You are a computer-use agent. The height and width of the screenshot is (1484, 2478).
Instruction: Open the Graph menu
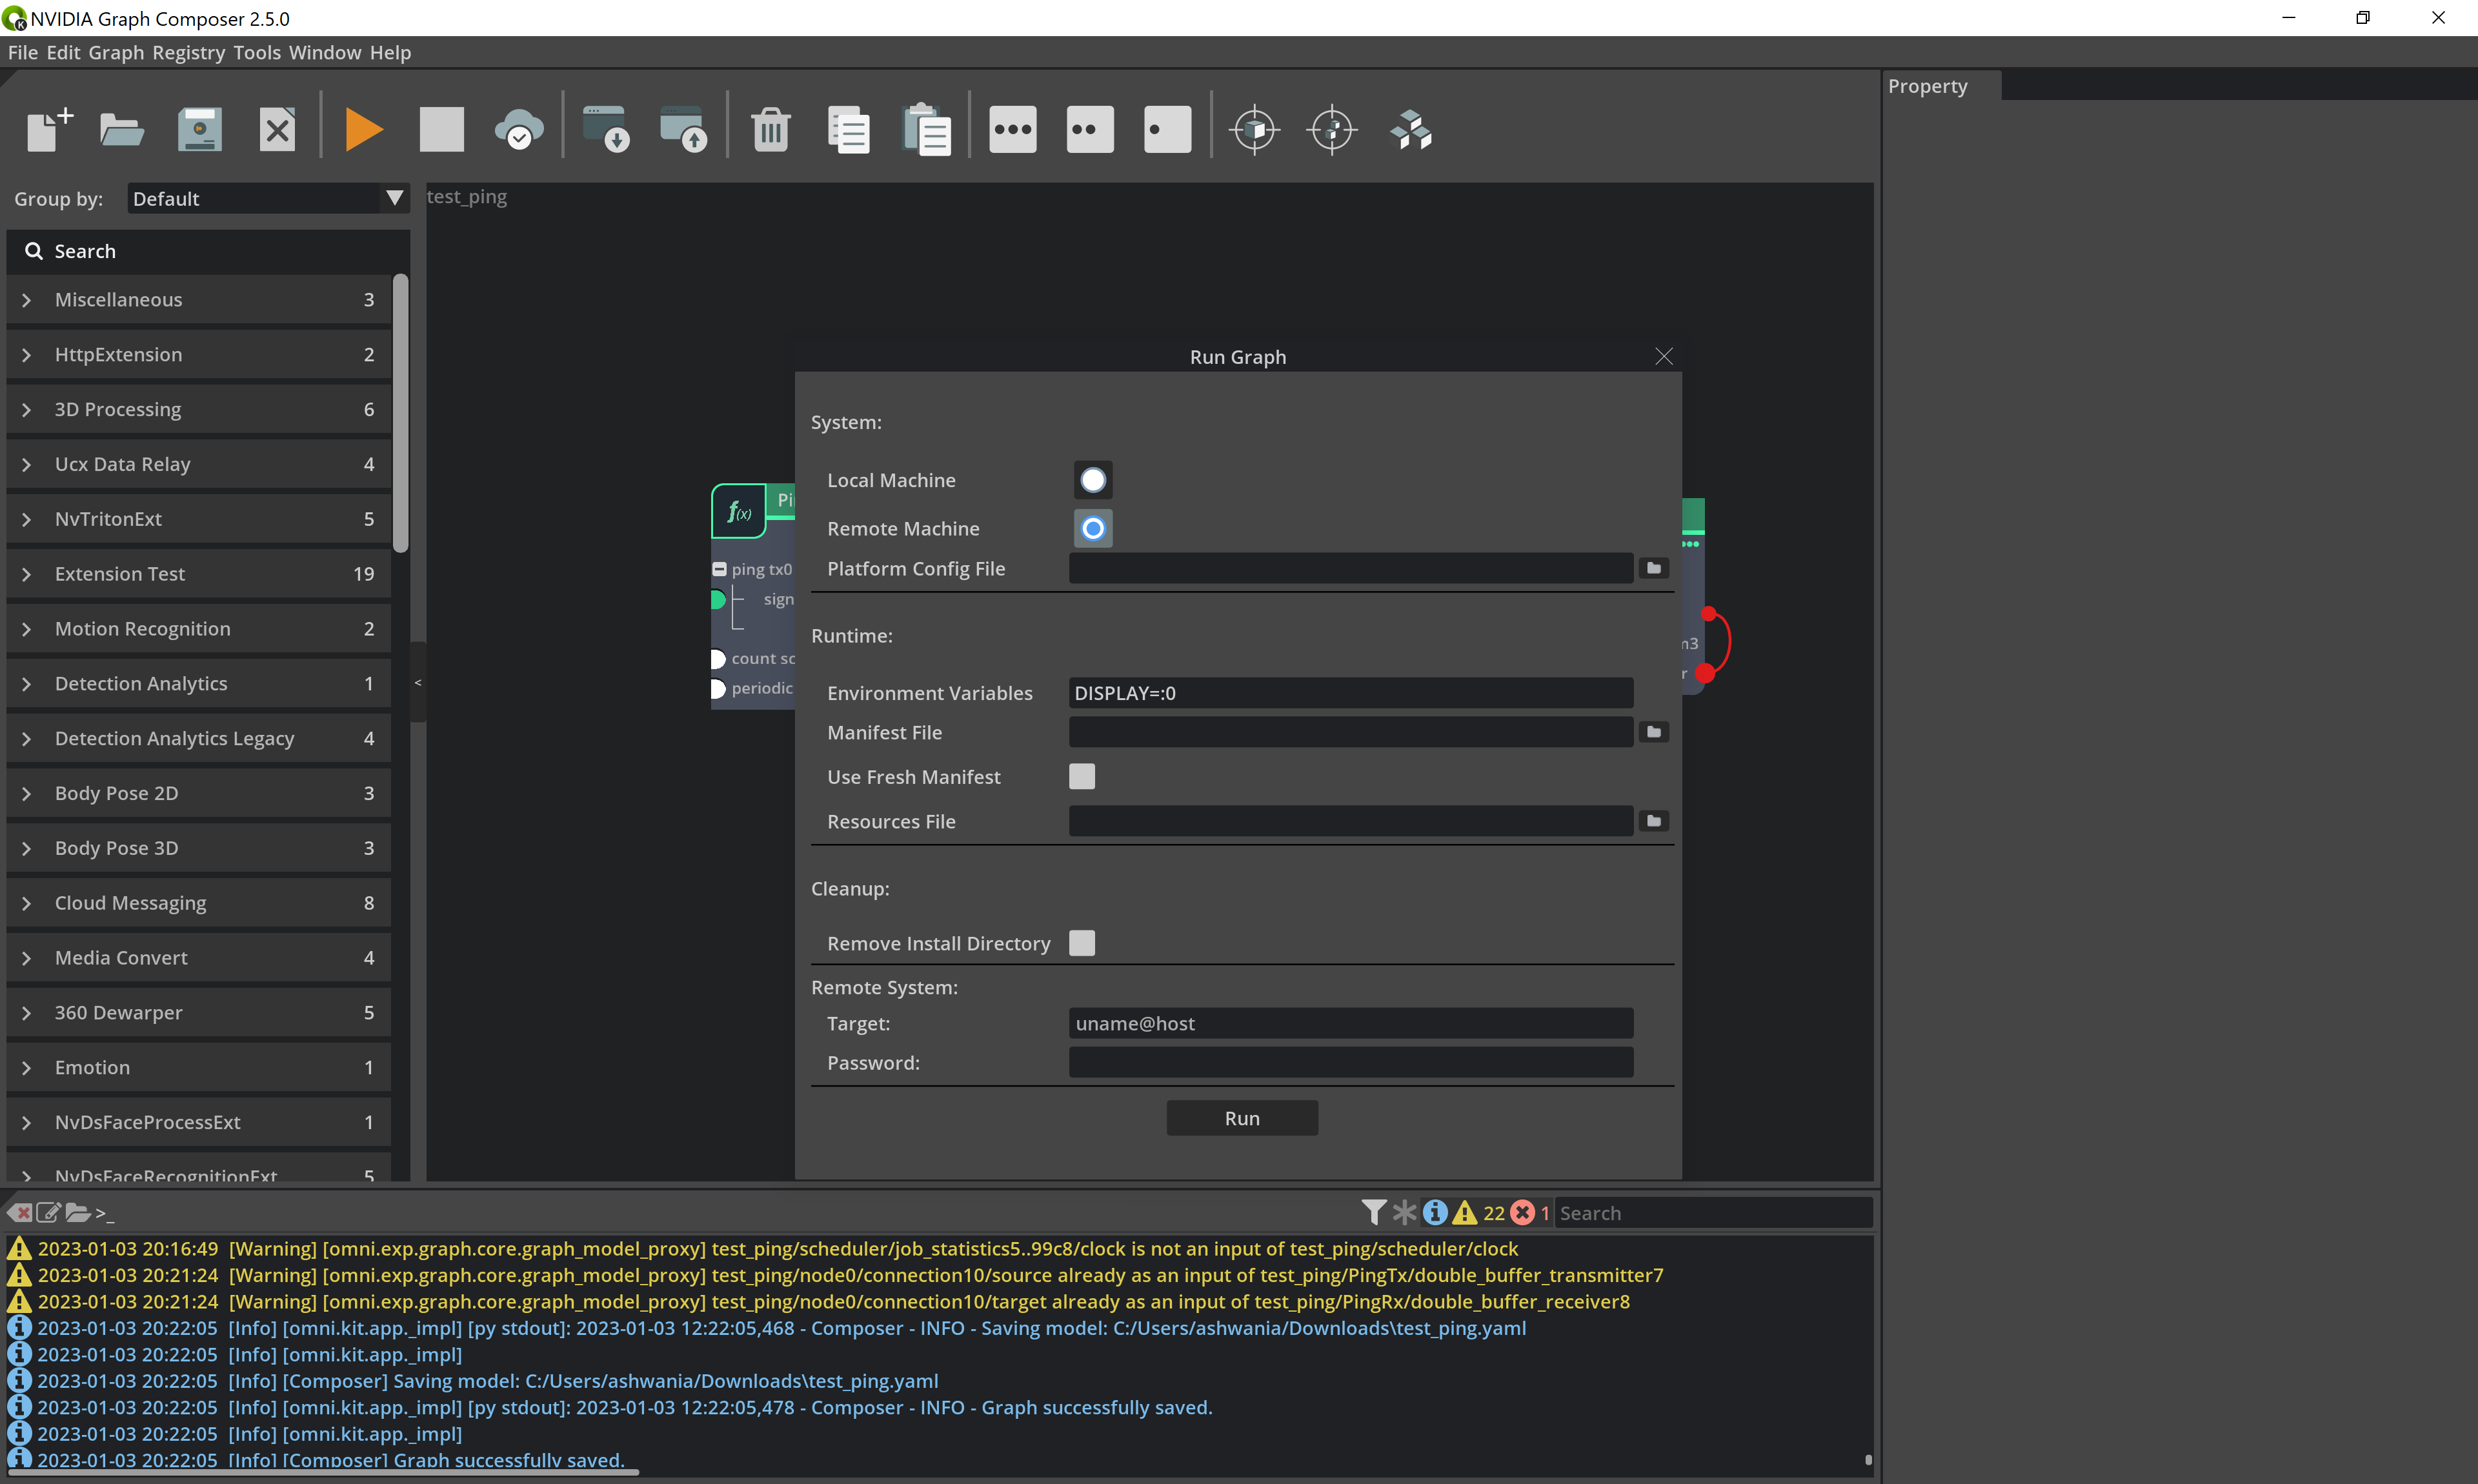(x=116, y=53)
